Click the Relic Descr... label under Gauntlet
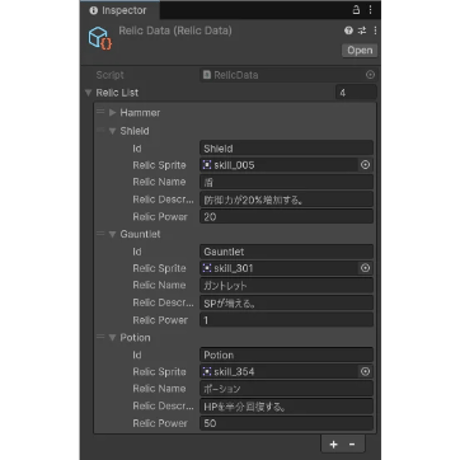 tap(163, 303)
